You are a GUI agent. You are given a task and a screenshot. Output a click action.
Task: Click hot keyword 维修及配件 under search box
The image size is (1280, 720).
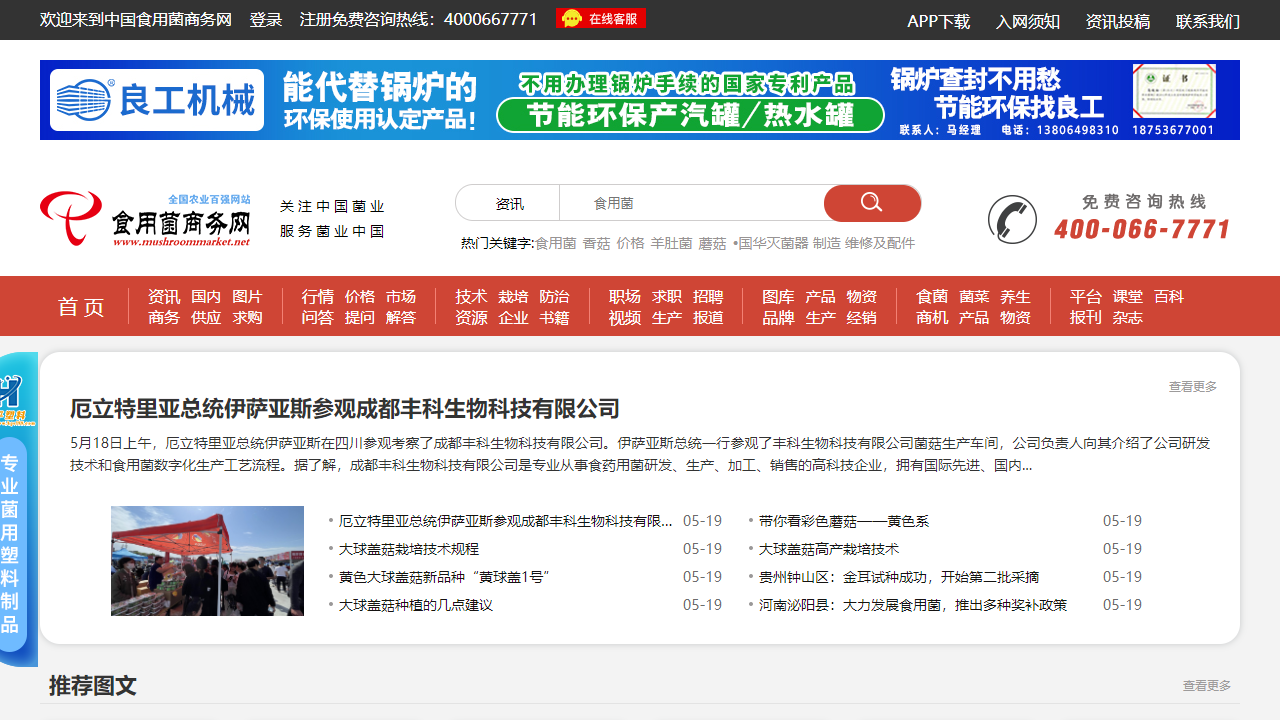click(880, 243)
